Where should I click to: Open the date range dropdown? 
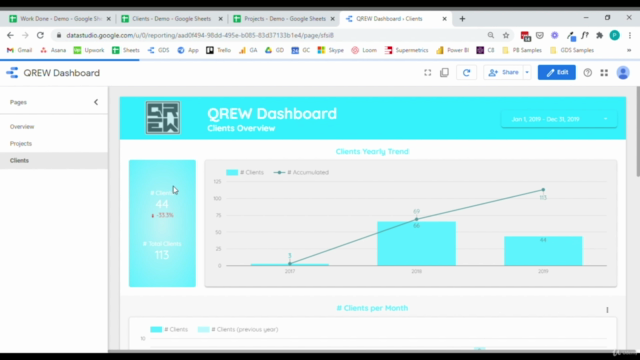pos(559,119)
